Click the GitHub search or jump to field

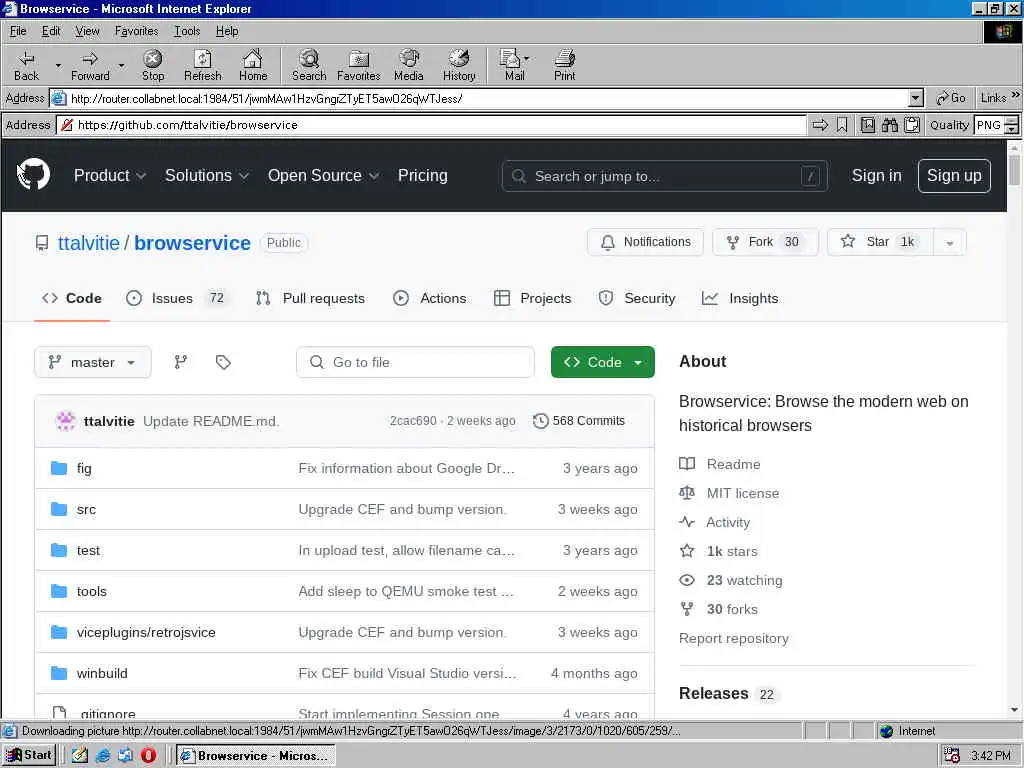(665, 176)
